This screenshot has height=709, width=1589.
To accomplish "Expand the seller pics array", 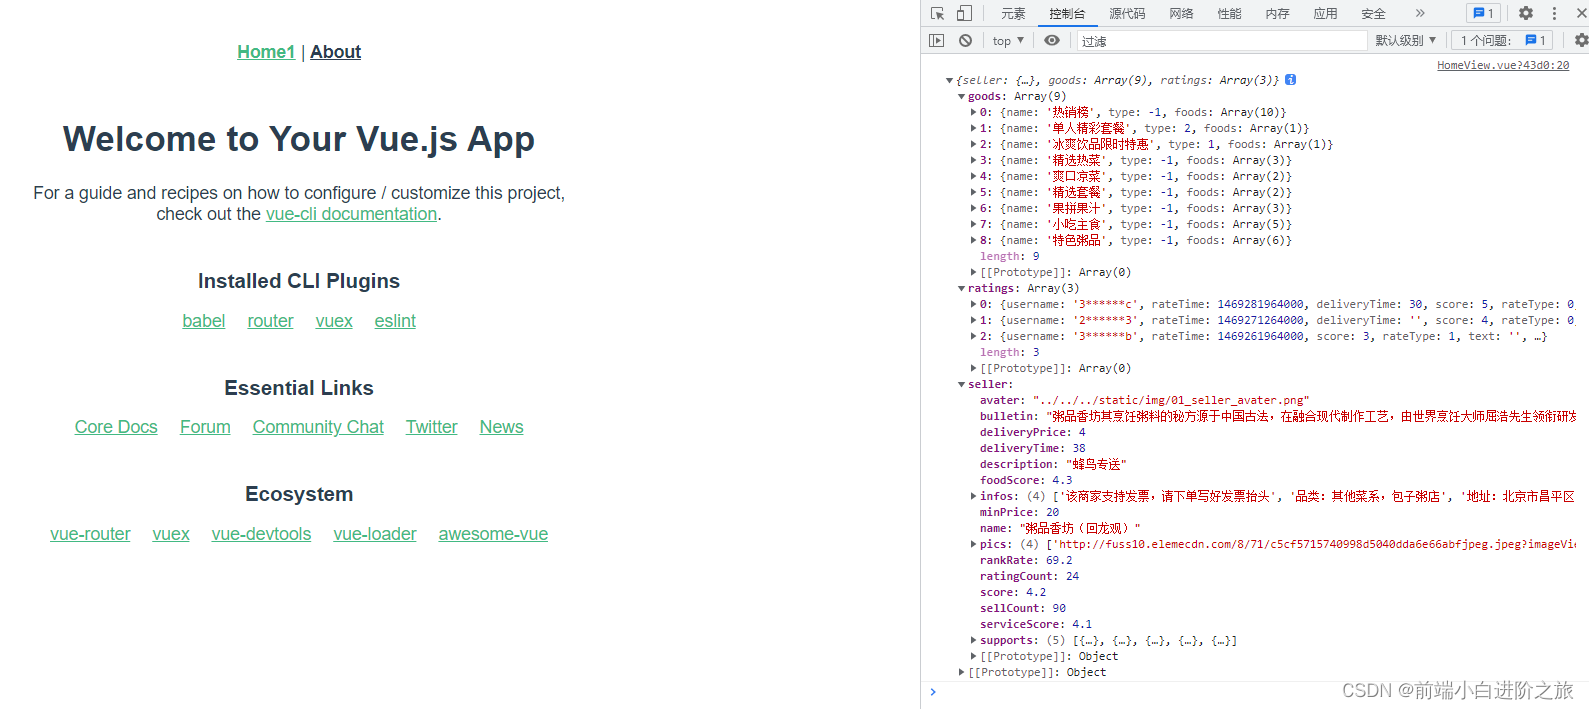I will [974, 544].
